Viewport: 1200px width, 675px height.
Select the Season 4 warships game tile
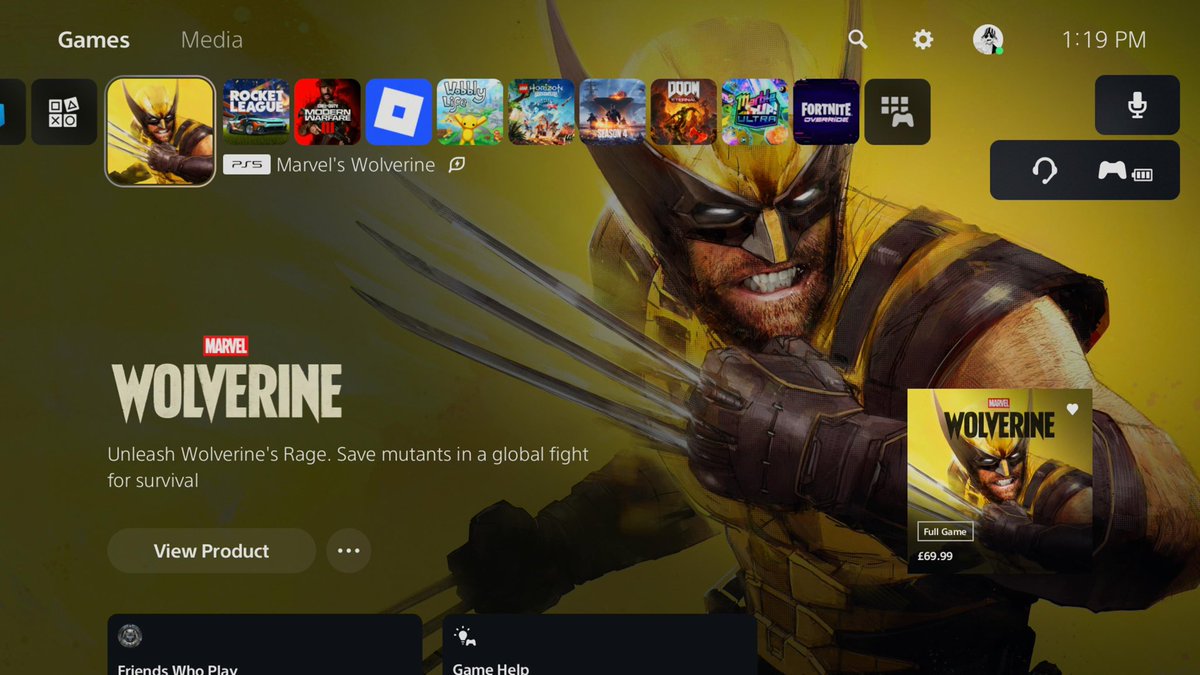click(612, 112)
